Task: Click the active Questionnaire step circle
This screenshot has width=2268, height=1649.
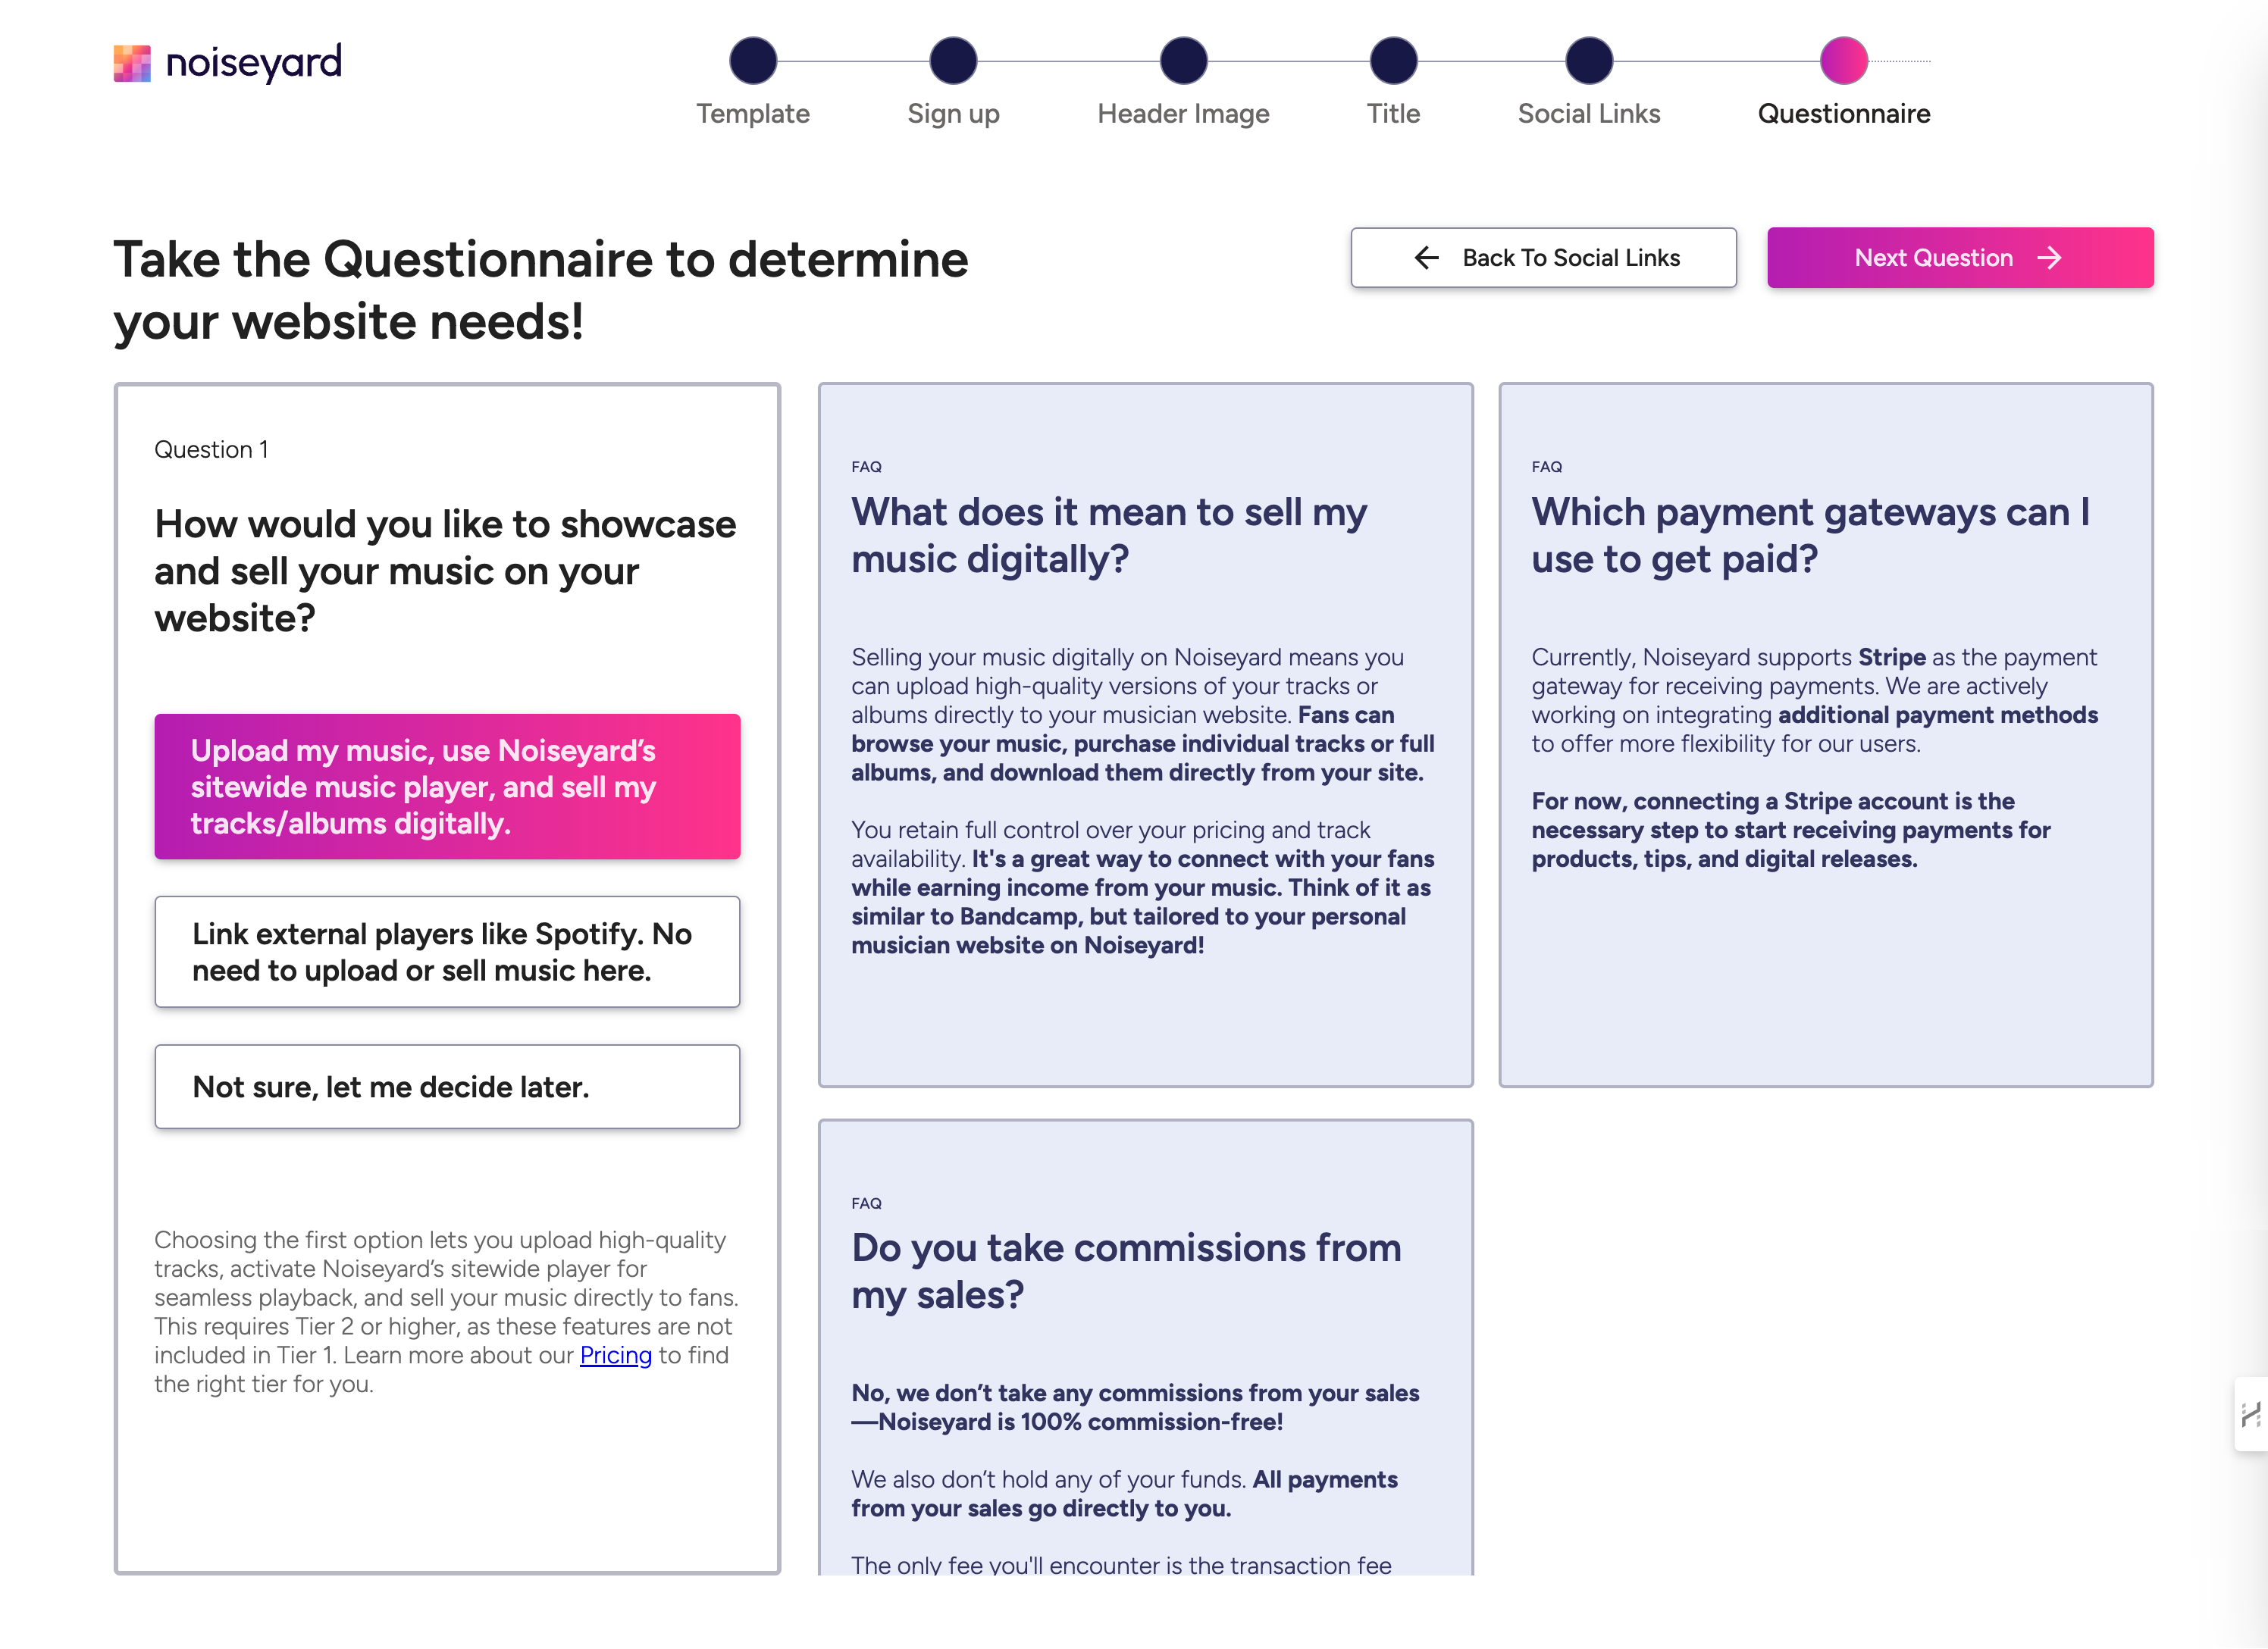Action: pyautogui.click(x=1843, y=61)
